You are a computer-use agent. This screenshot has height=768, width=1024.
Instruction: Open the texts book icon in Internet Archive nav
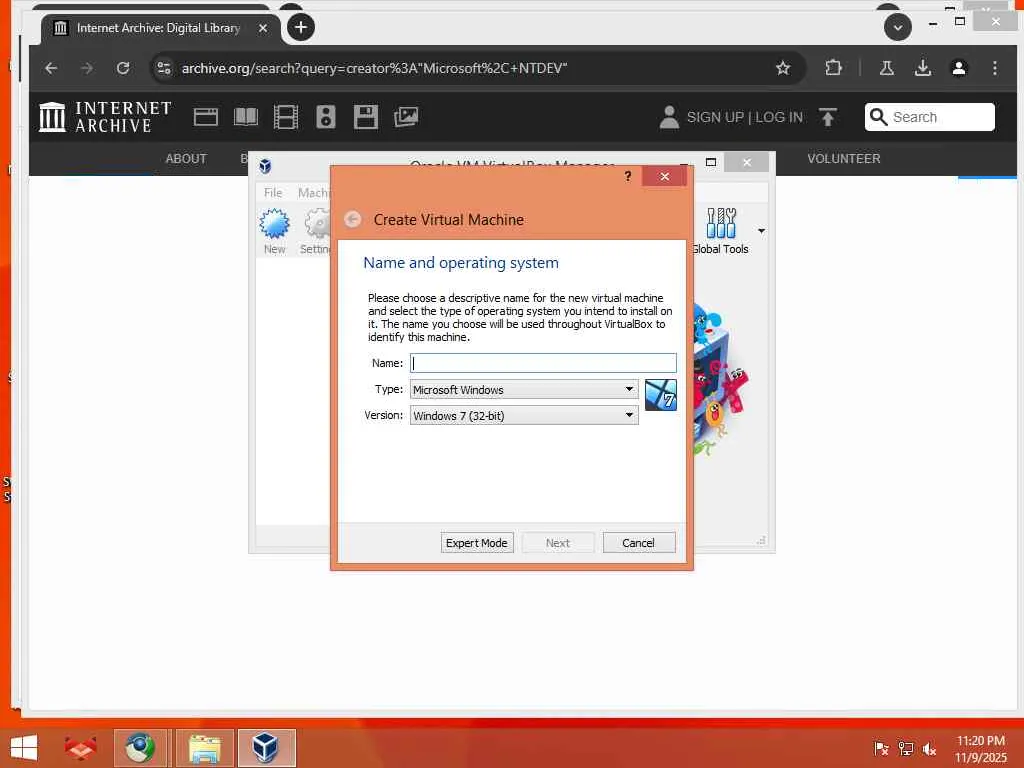coord(246,118)
